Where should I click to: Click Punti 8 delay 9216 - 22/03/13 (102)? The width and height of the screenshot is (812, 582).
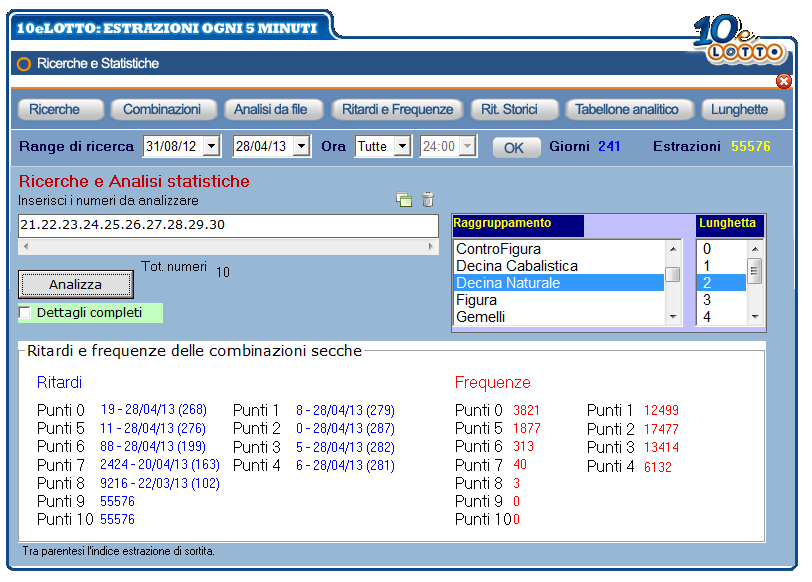click(160, 484)
